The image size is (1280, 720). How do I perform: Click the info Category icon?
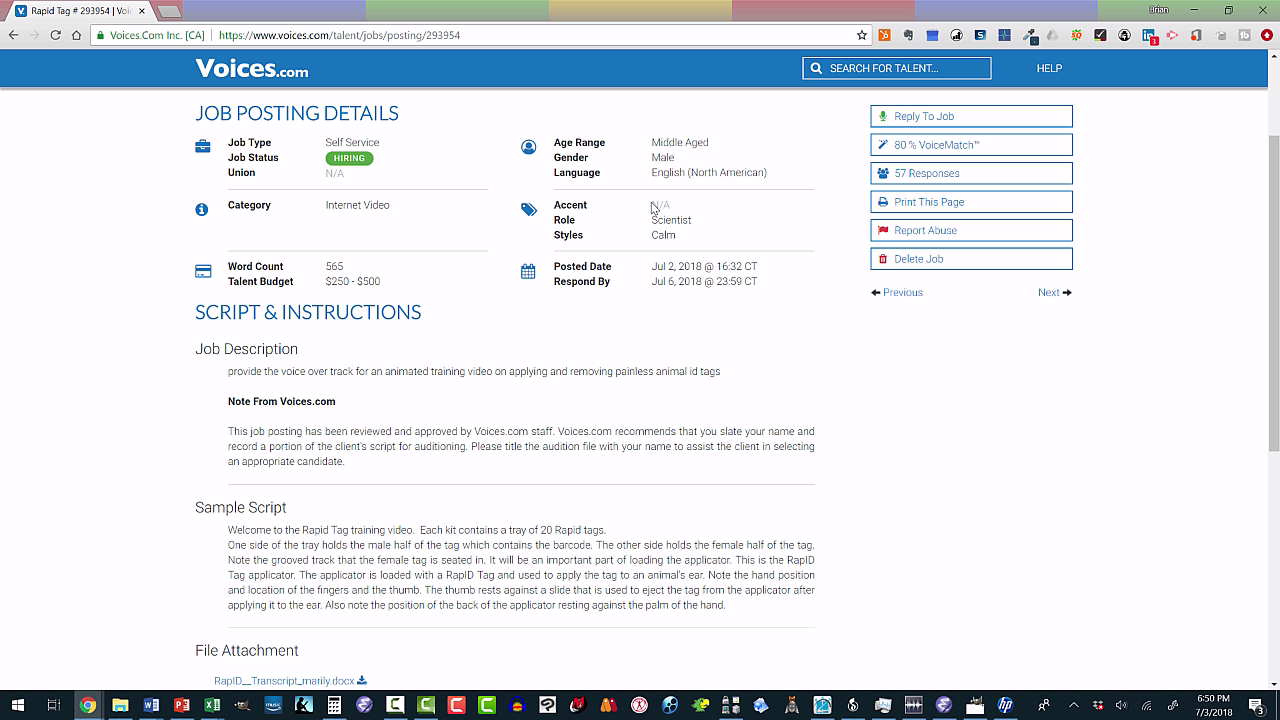click(202, 209)
